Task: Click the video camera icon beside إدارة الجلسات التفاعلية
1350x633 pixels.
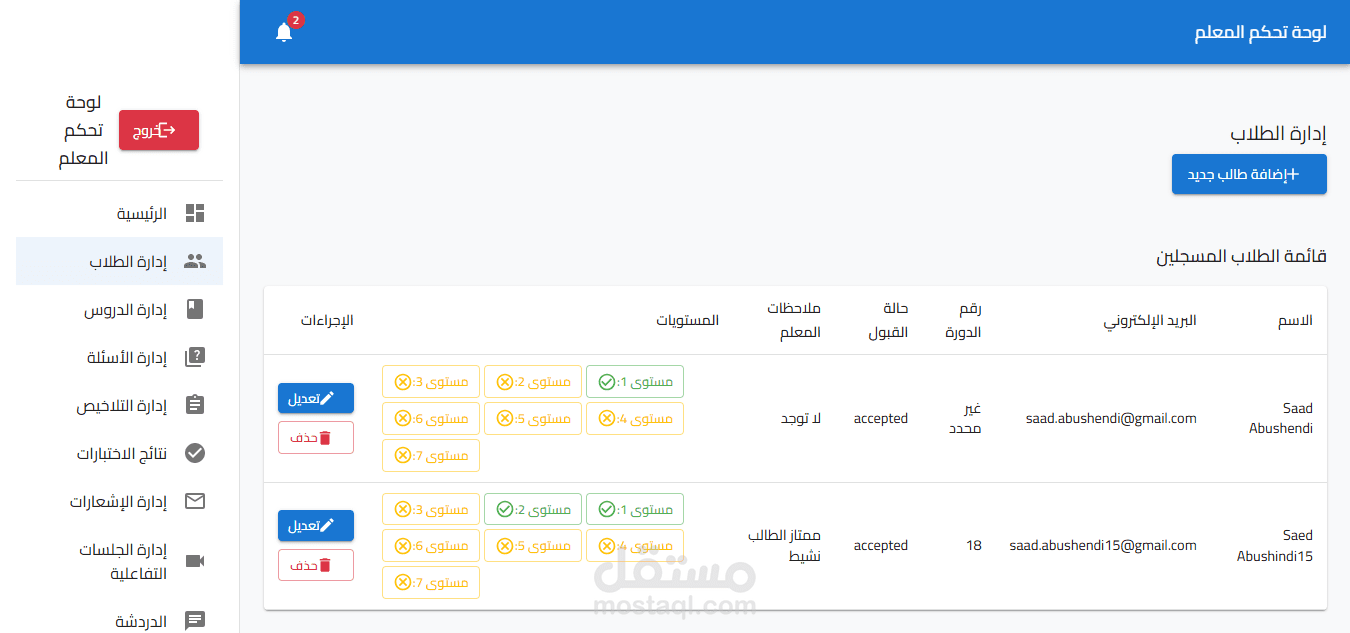Action: coord(195,561)
